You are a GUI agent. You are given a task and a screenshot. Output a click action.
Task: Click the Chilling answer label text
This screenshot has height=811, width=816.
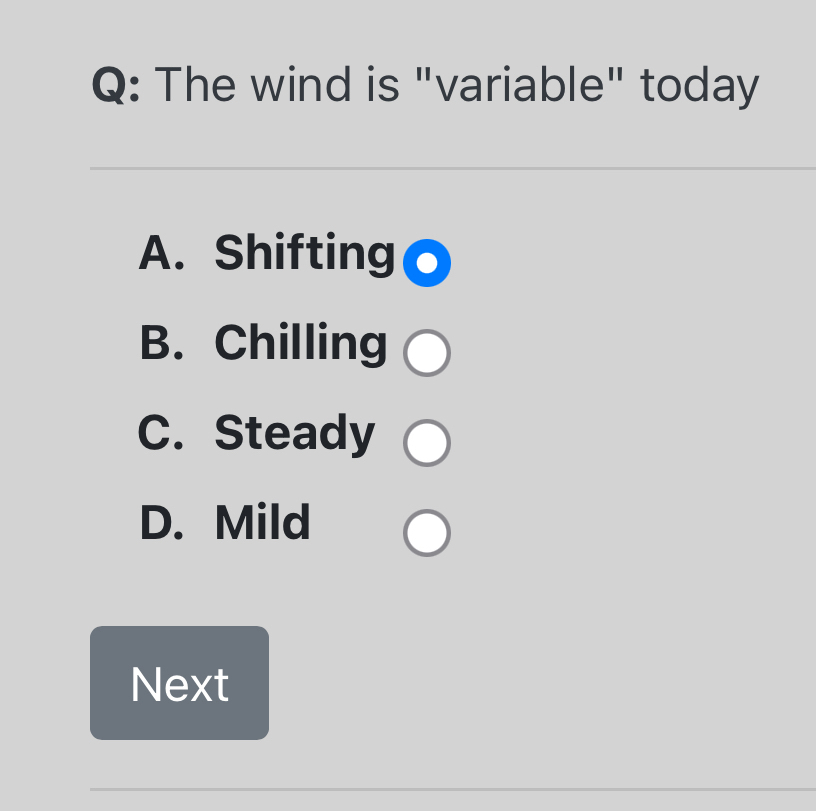[x=299, y=343]
